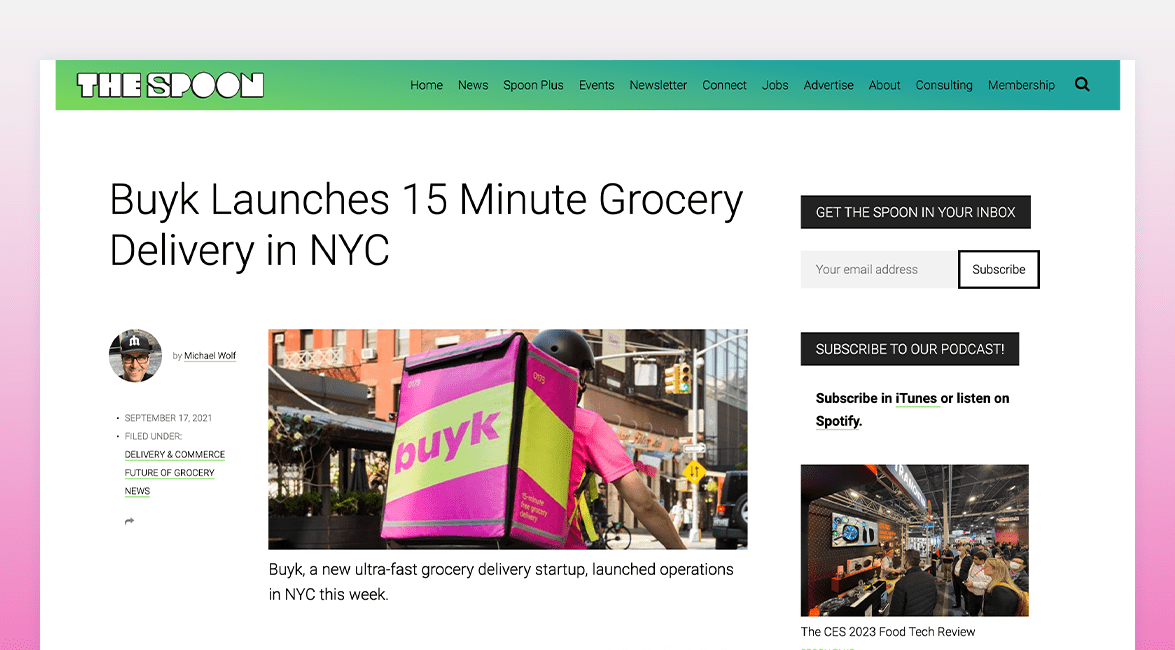Click the Buyk delivery backpack image
1175x650 pixels.
coord(507,439)
